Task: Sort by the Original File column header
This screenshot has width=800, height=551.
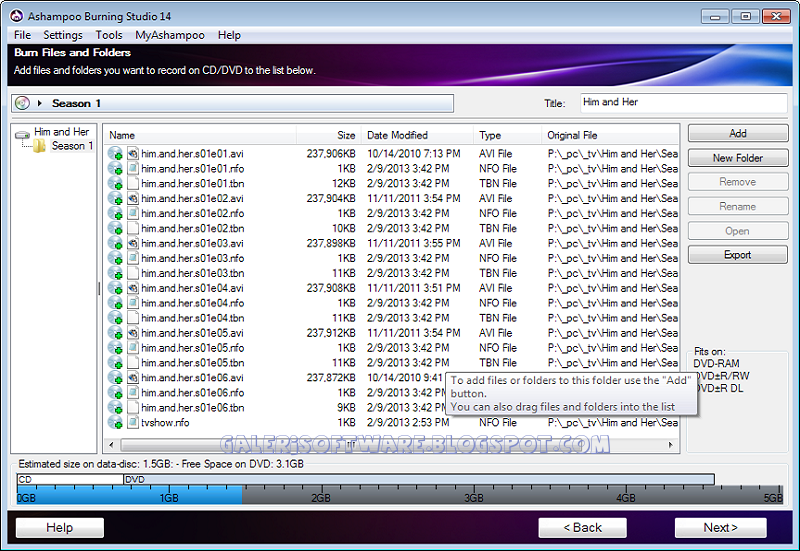Action: coord(610,135)
